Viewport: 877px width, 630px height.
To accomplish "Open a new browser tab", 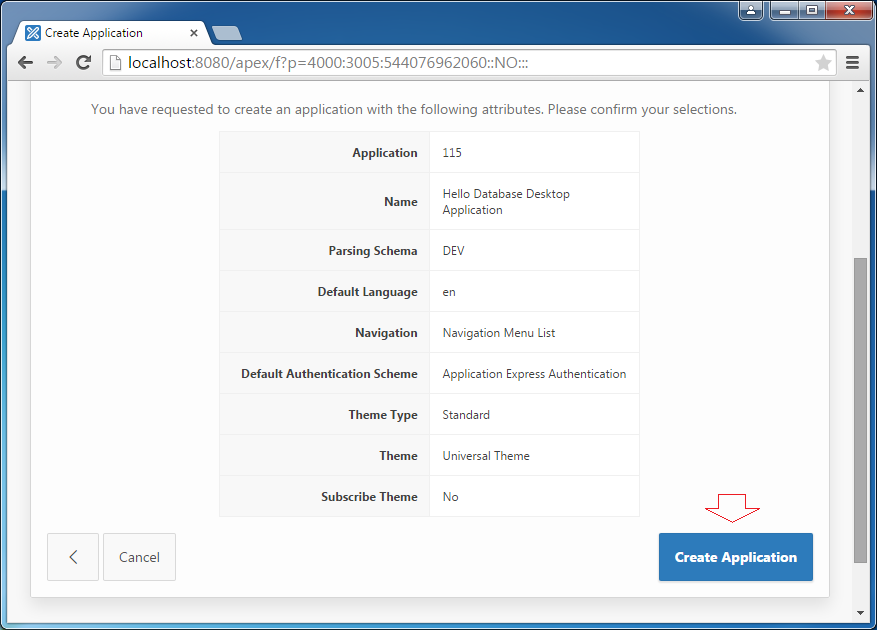I will click(227, 33).
